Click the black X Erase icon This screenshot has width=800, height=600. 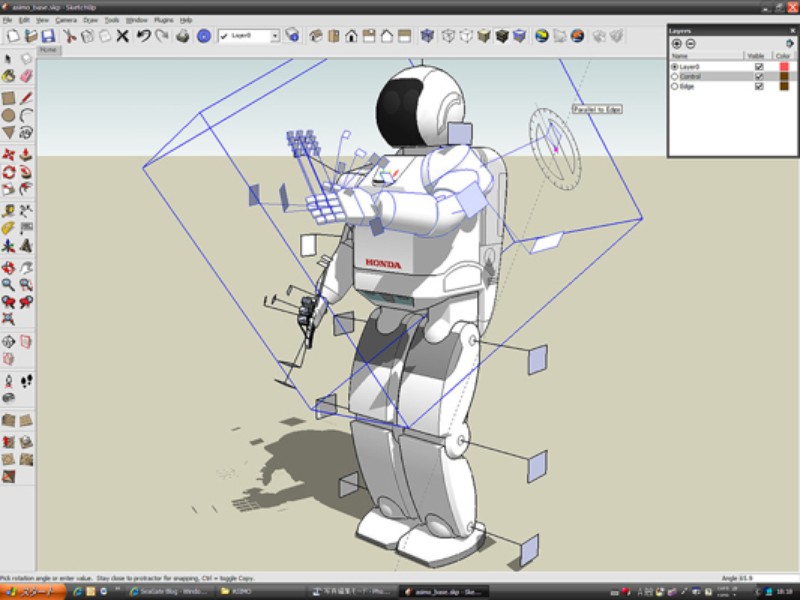122,36
